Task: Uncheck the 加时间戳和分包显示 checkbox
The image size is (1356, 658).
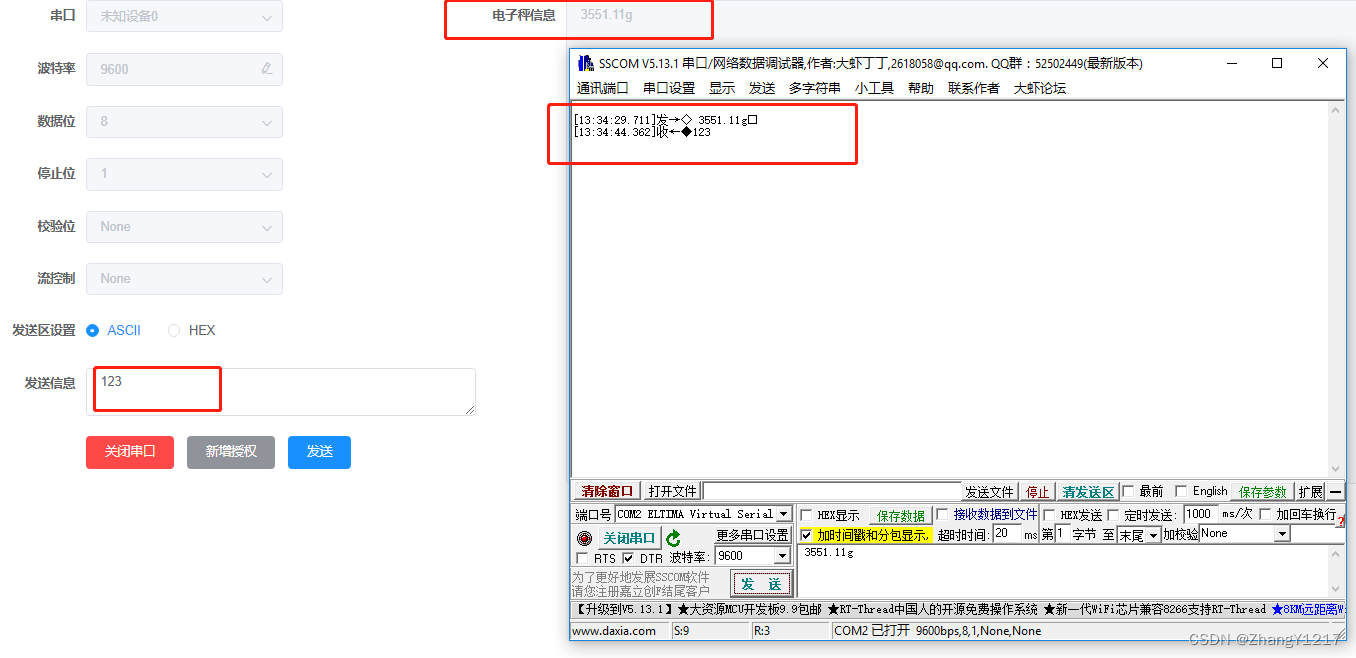Action: 806,535
